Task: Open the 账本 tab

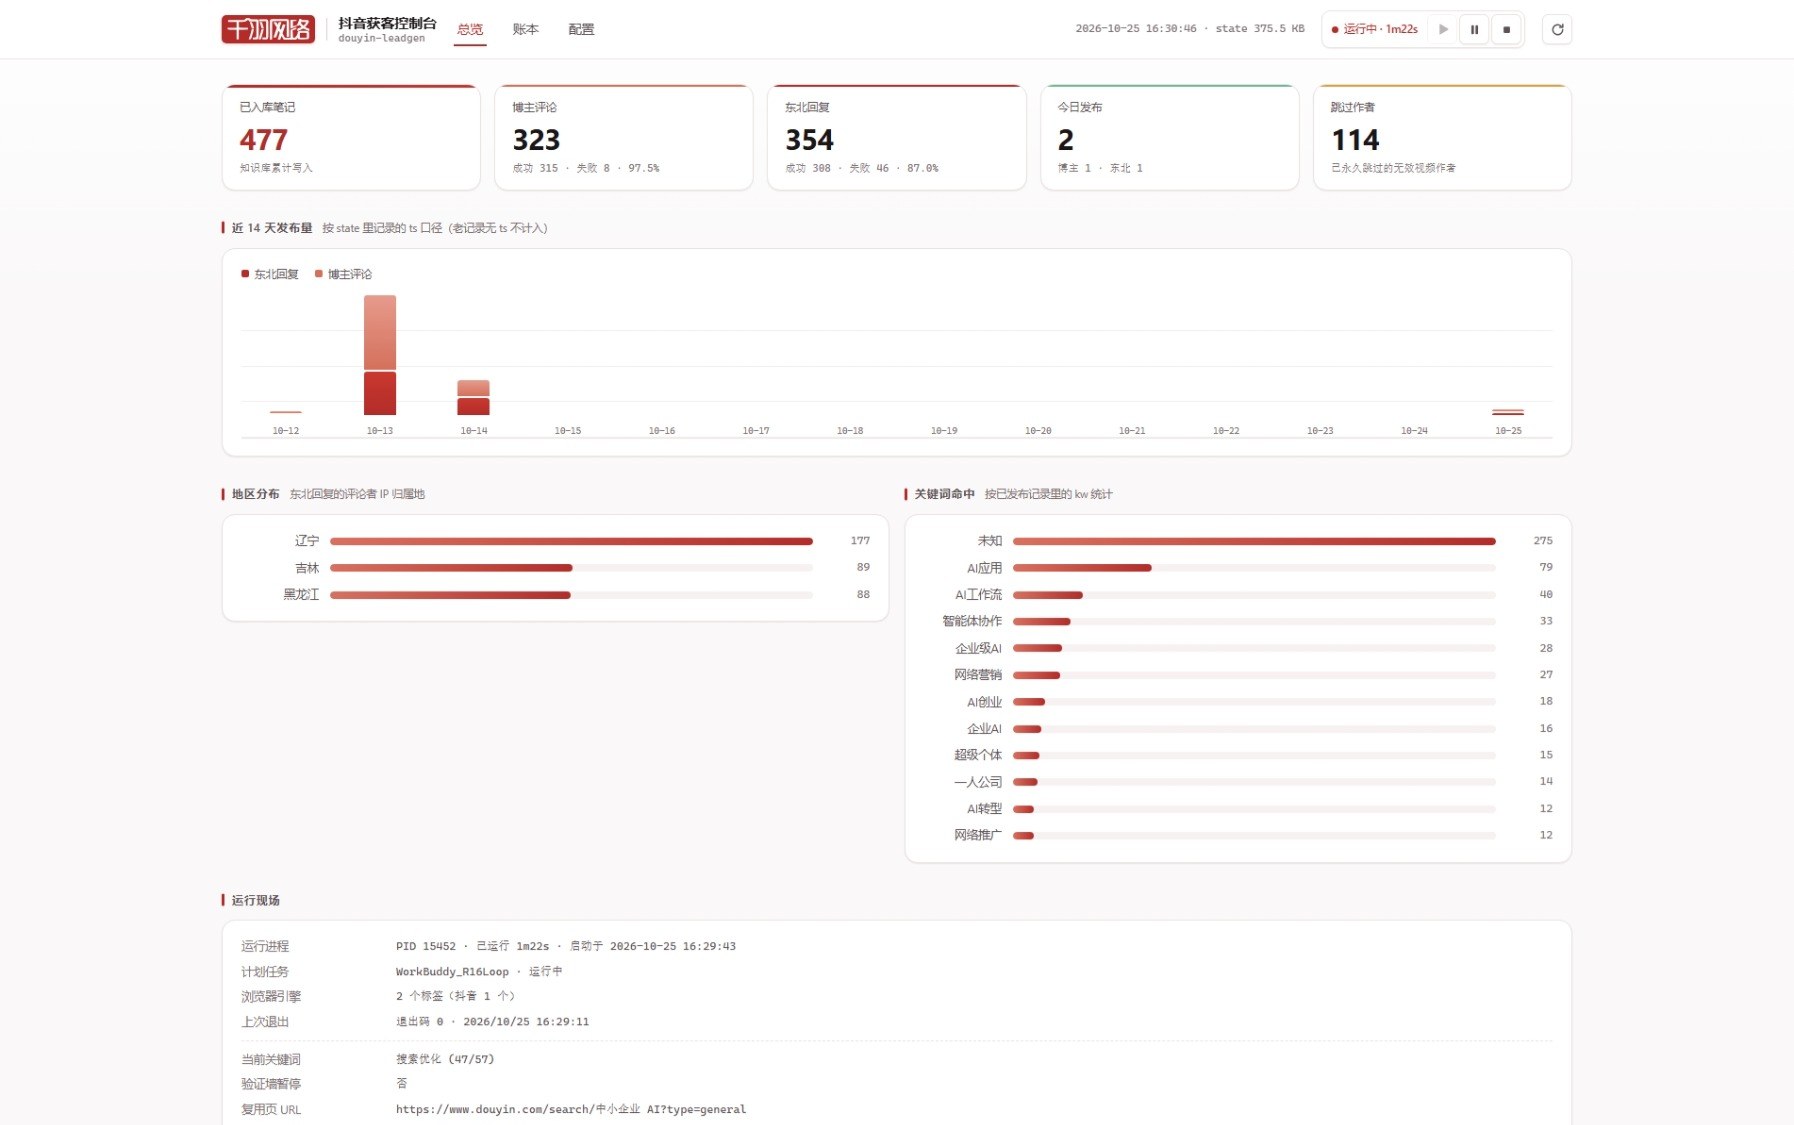Action: (x=525, y=29)
